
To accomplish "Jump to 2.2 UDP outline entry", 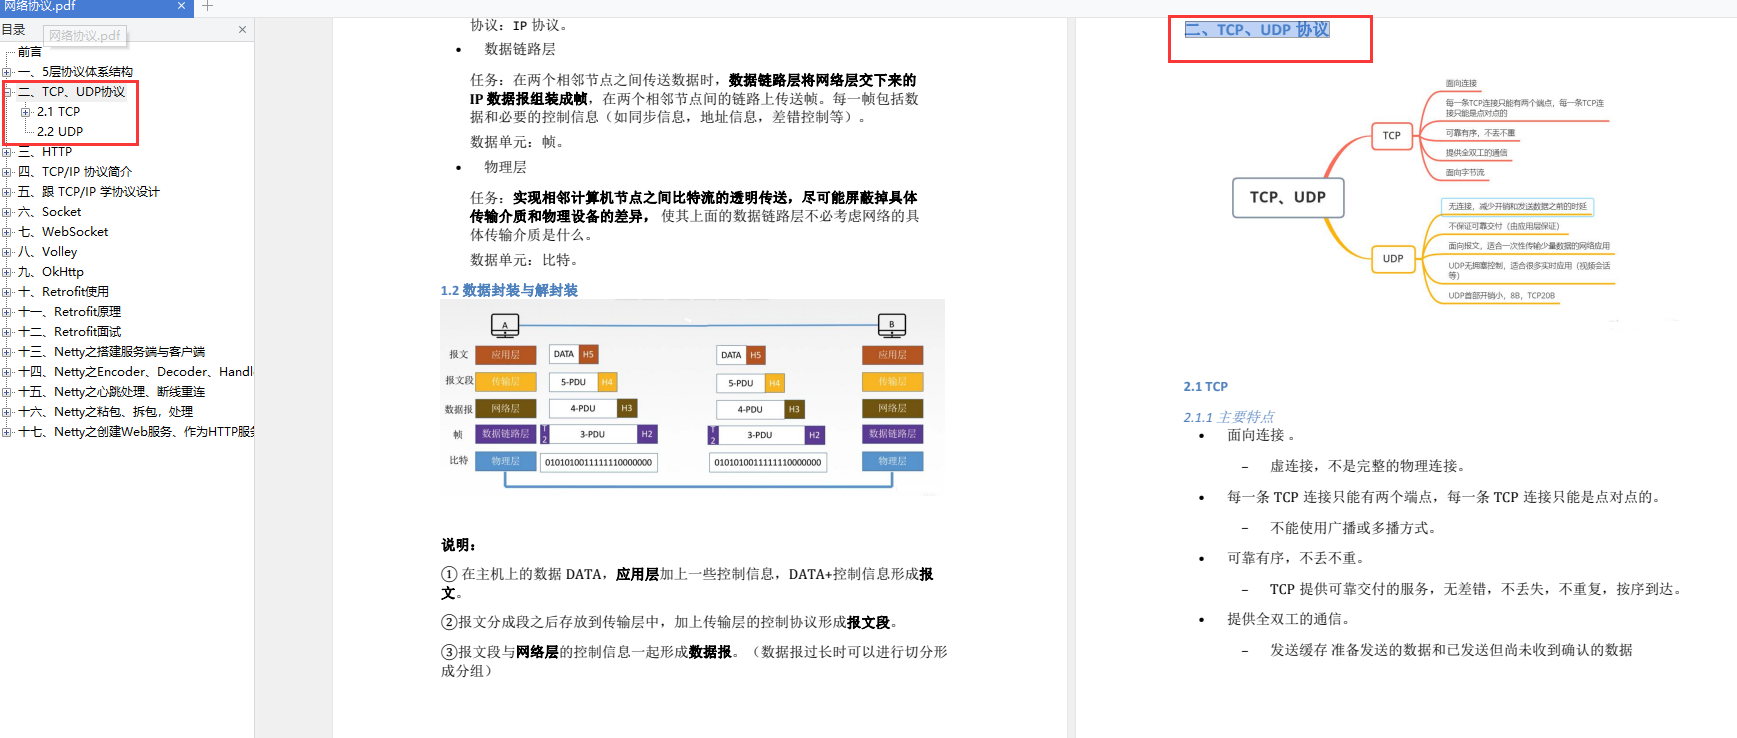I will (x=60, y=132).
